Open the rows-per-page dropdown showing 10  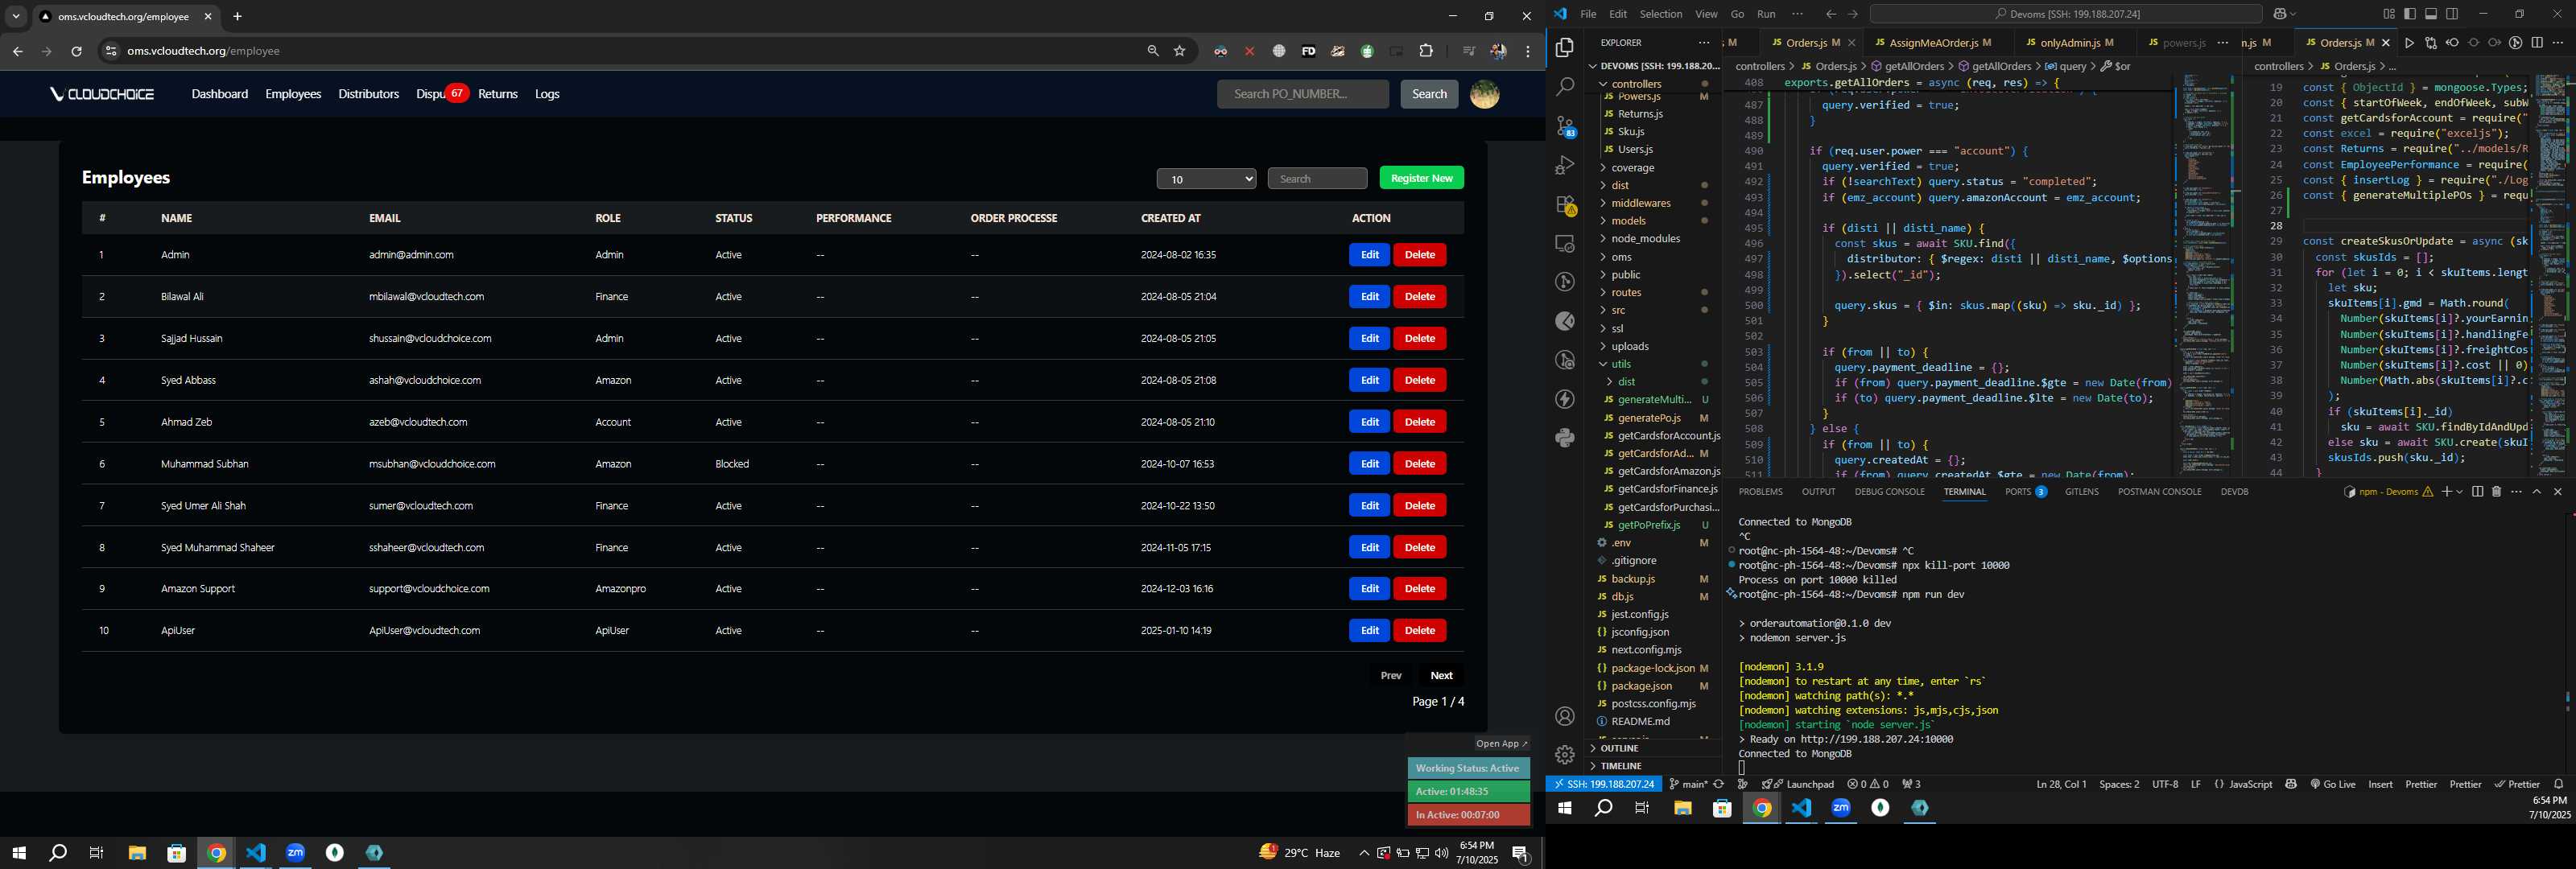click(x=1206, y=179)
